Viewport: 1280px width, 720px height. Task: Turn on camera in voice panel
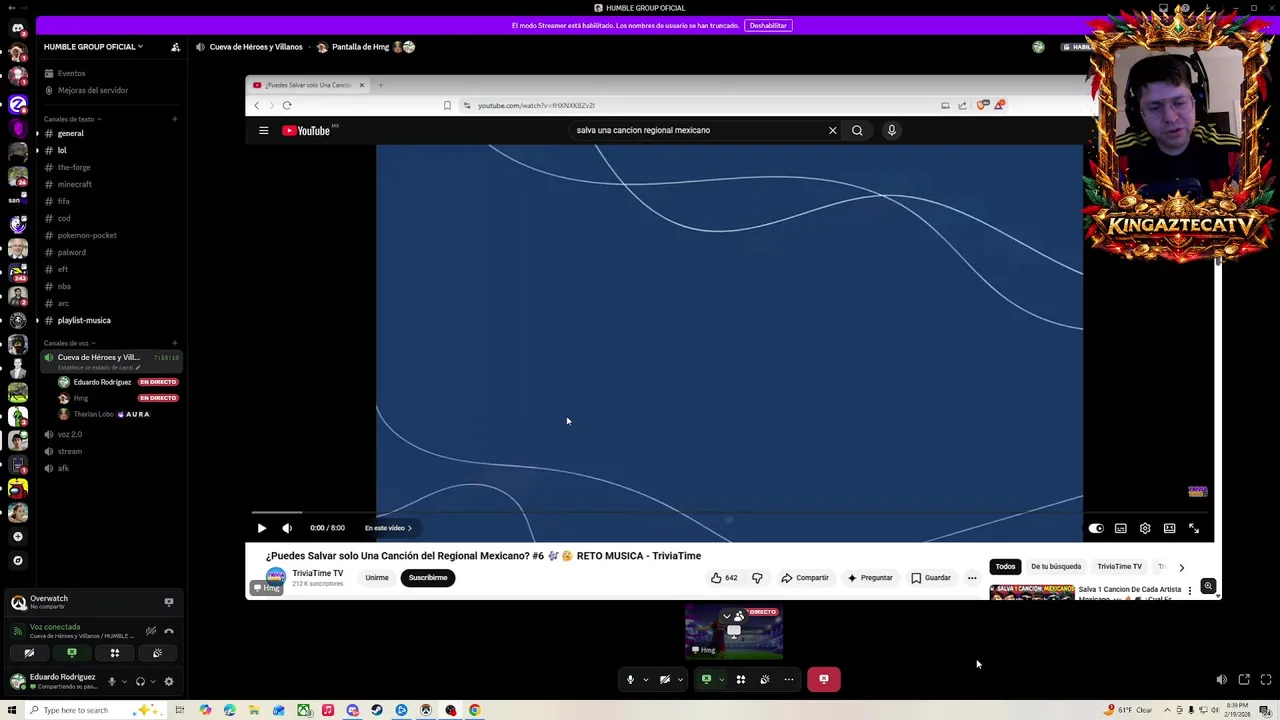tap(29, 653)
